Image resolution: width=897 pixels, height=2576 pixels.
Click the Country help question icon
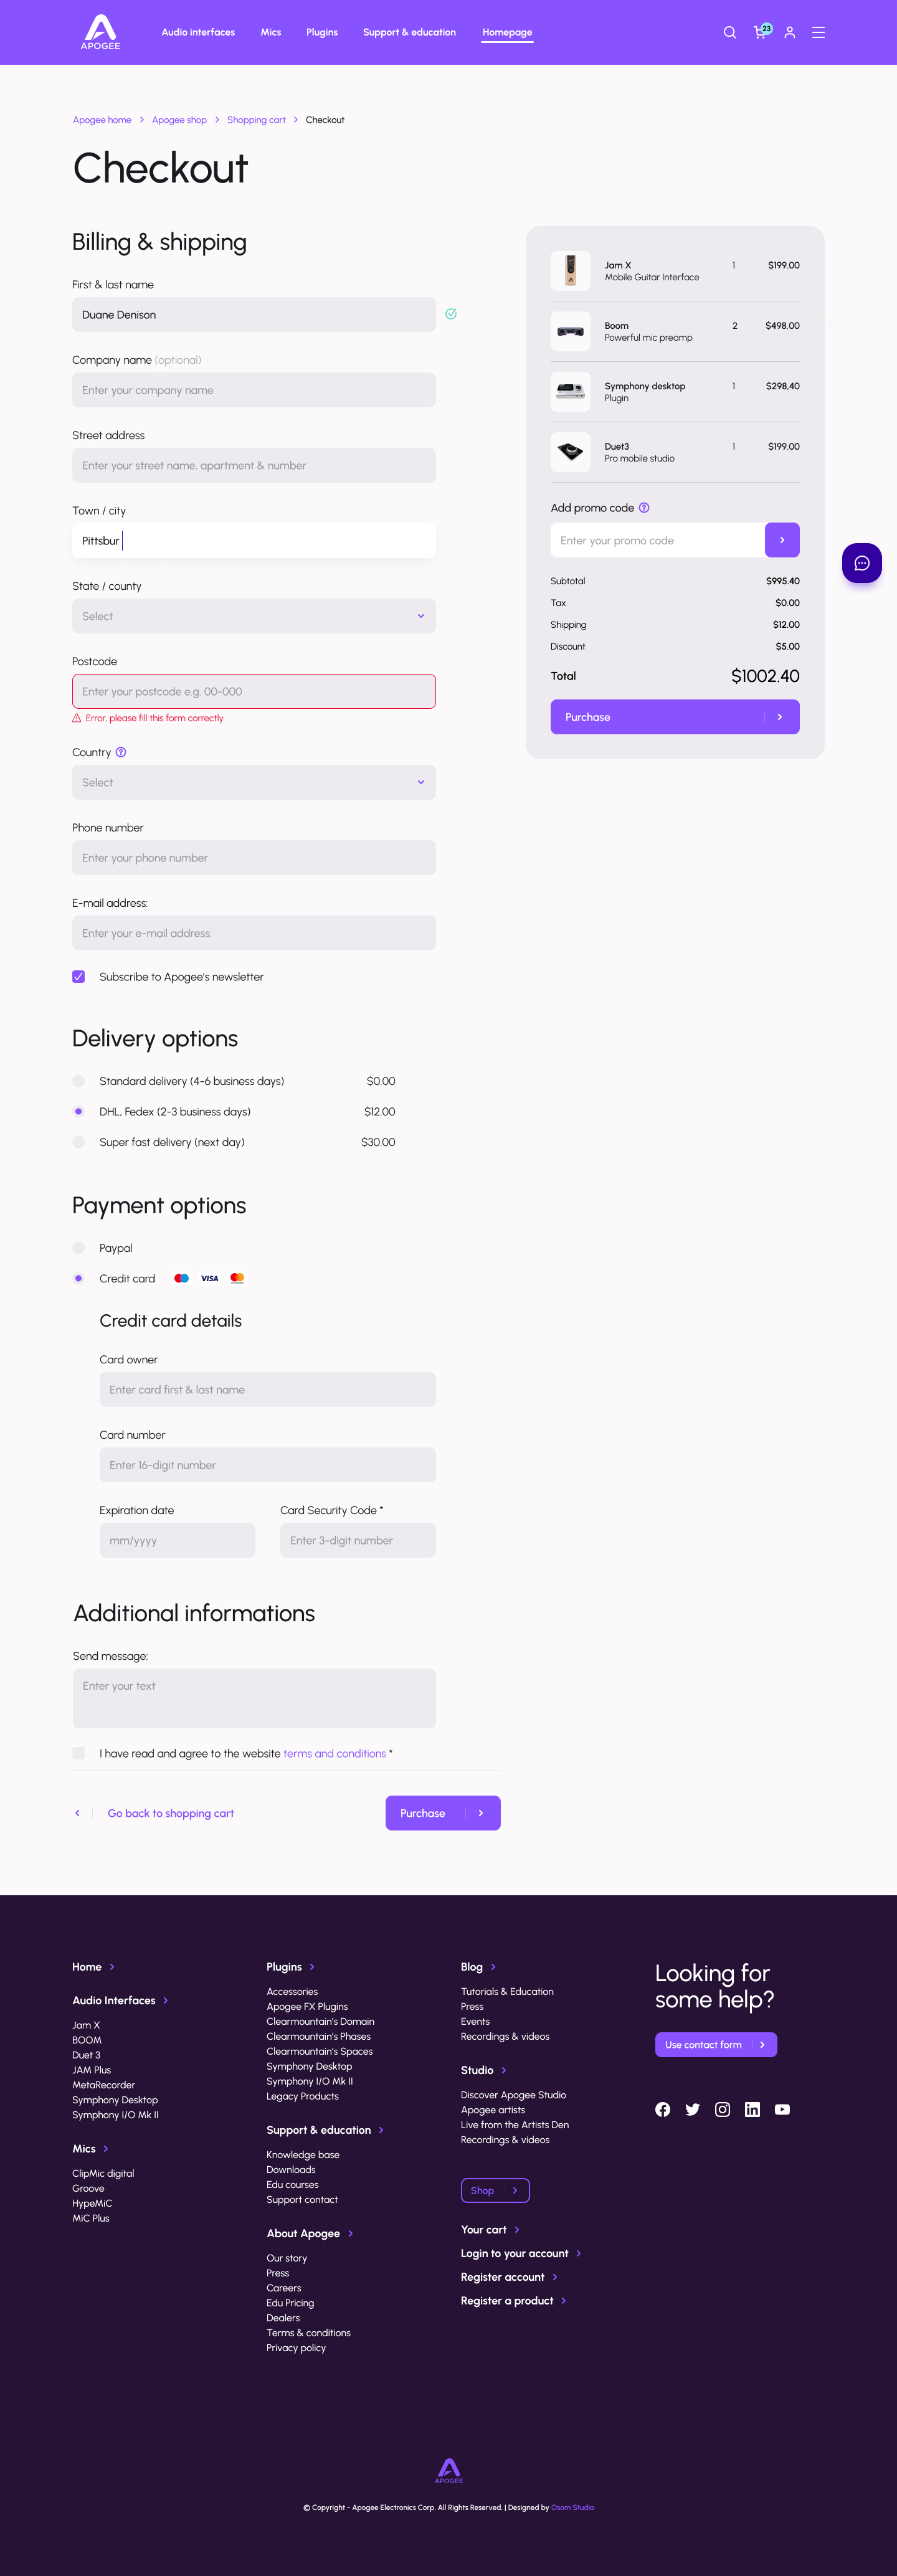pyautogui.click(x=121, y=752)
